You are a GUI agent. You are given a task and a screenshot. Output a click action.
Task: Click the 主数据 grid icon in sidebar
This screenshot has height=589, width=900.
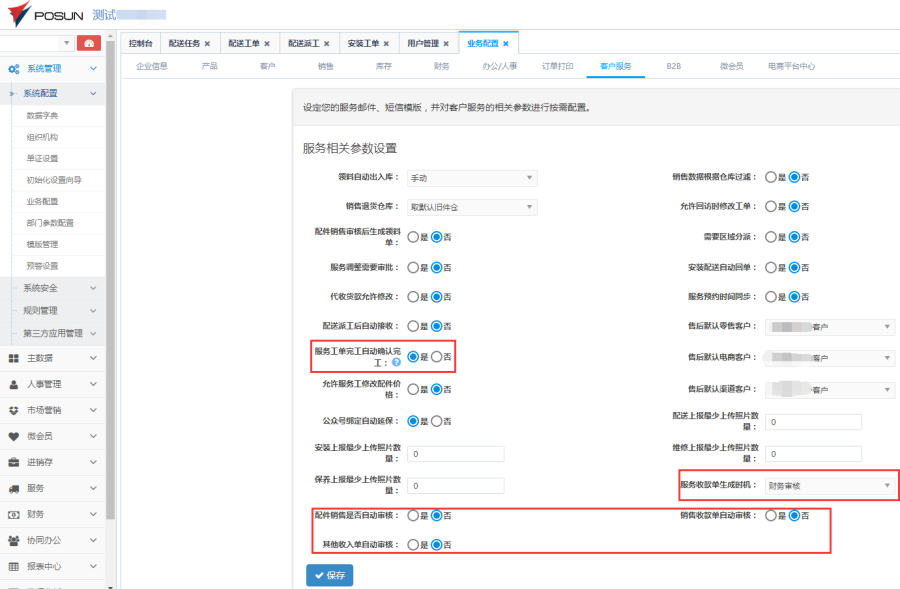[x=13, y=358]
